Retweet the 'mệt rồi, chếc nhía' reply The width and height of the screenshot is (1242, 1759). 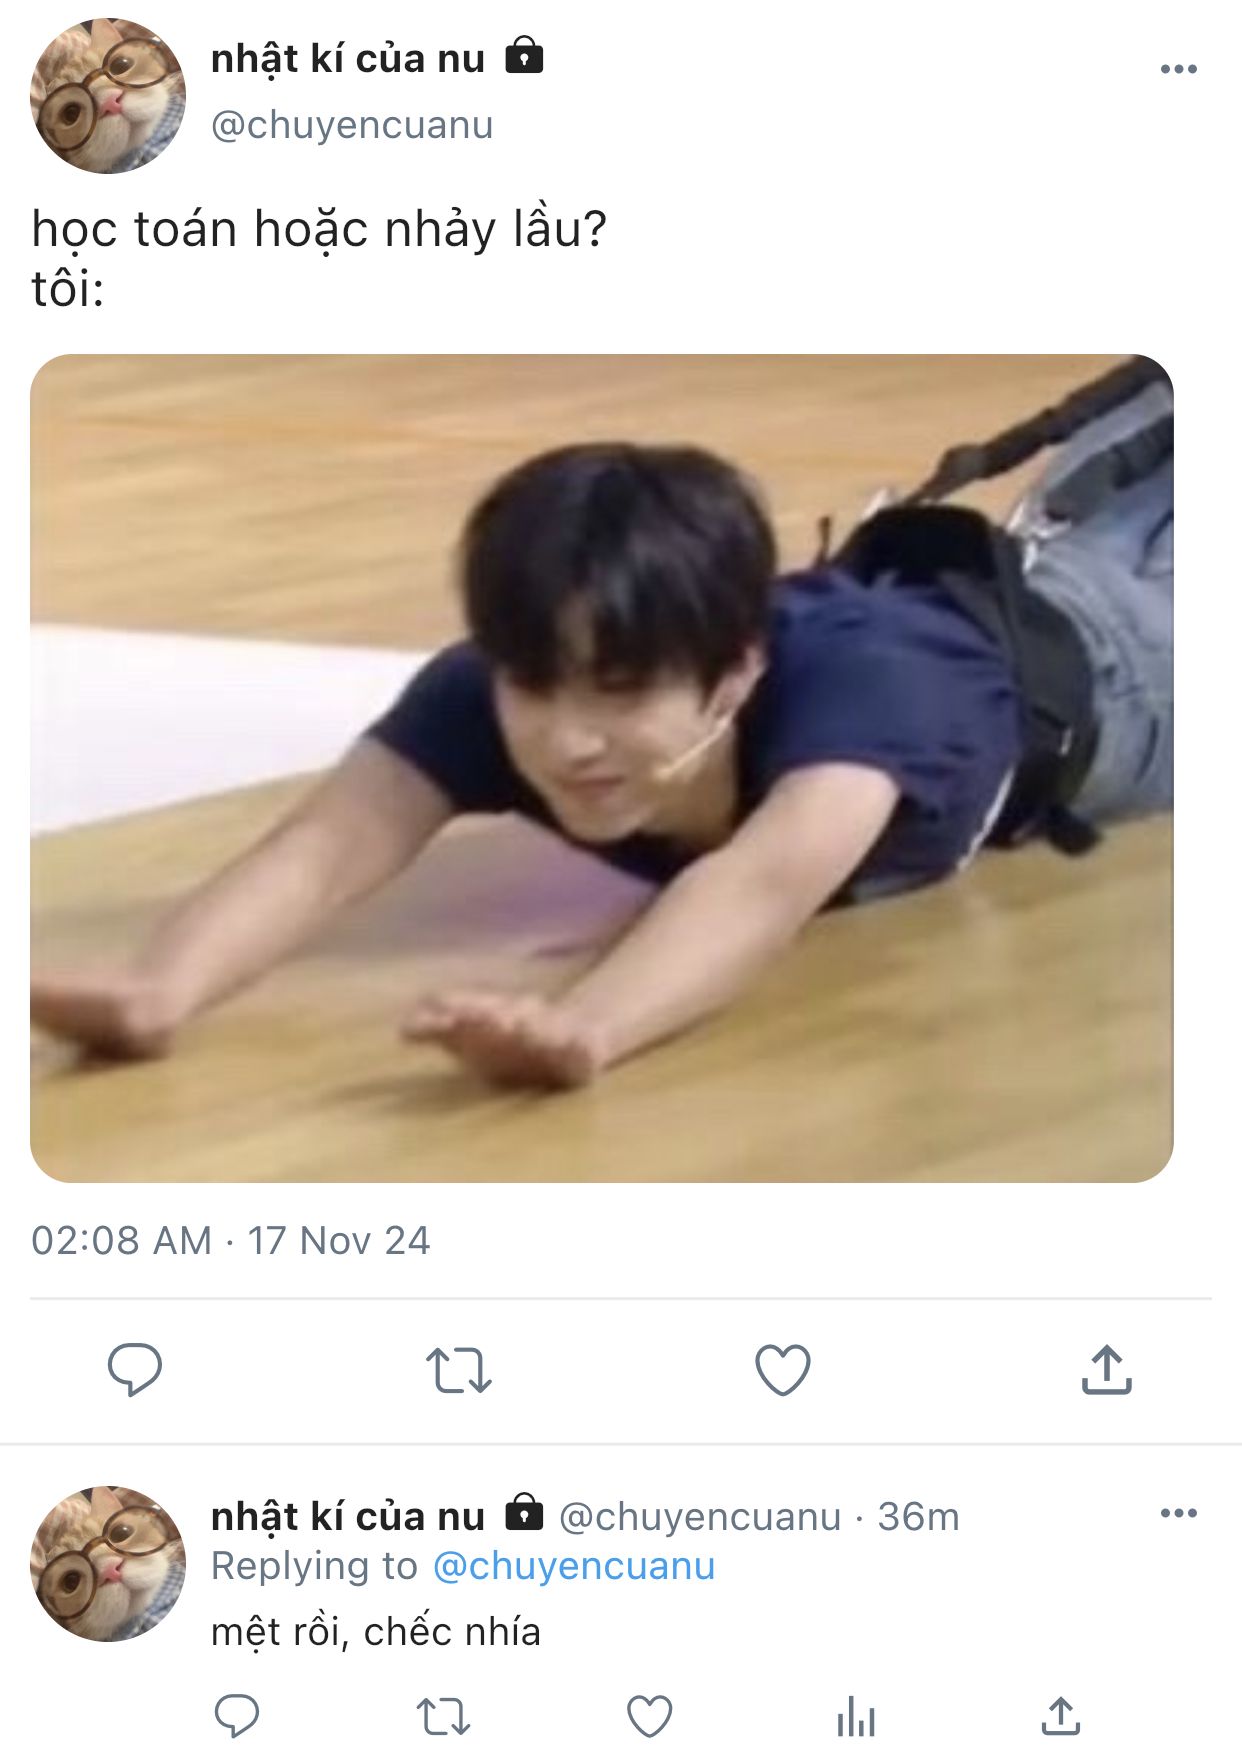pyautogui.click(x=443, y=1717)
